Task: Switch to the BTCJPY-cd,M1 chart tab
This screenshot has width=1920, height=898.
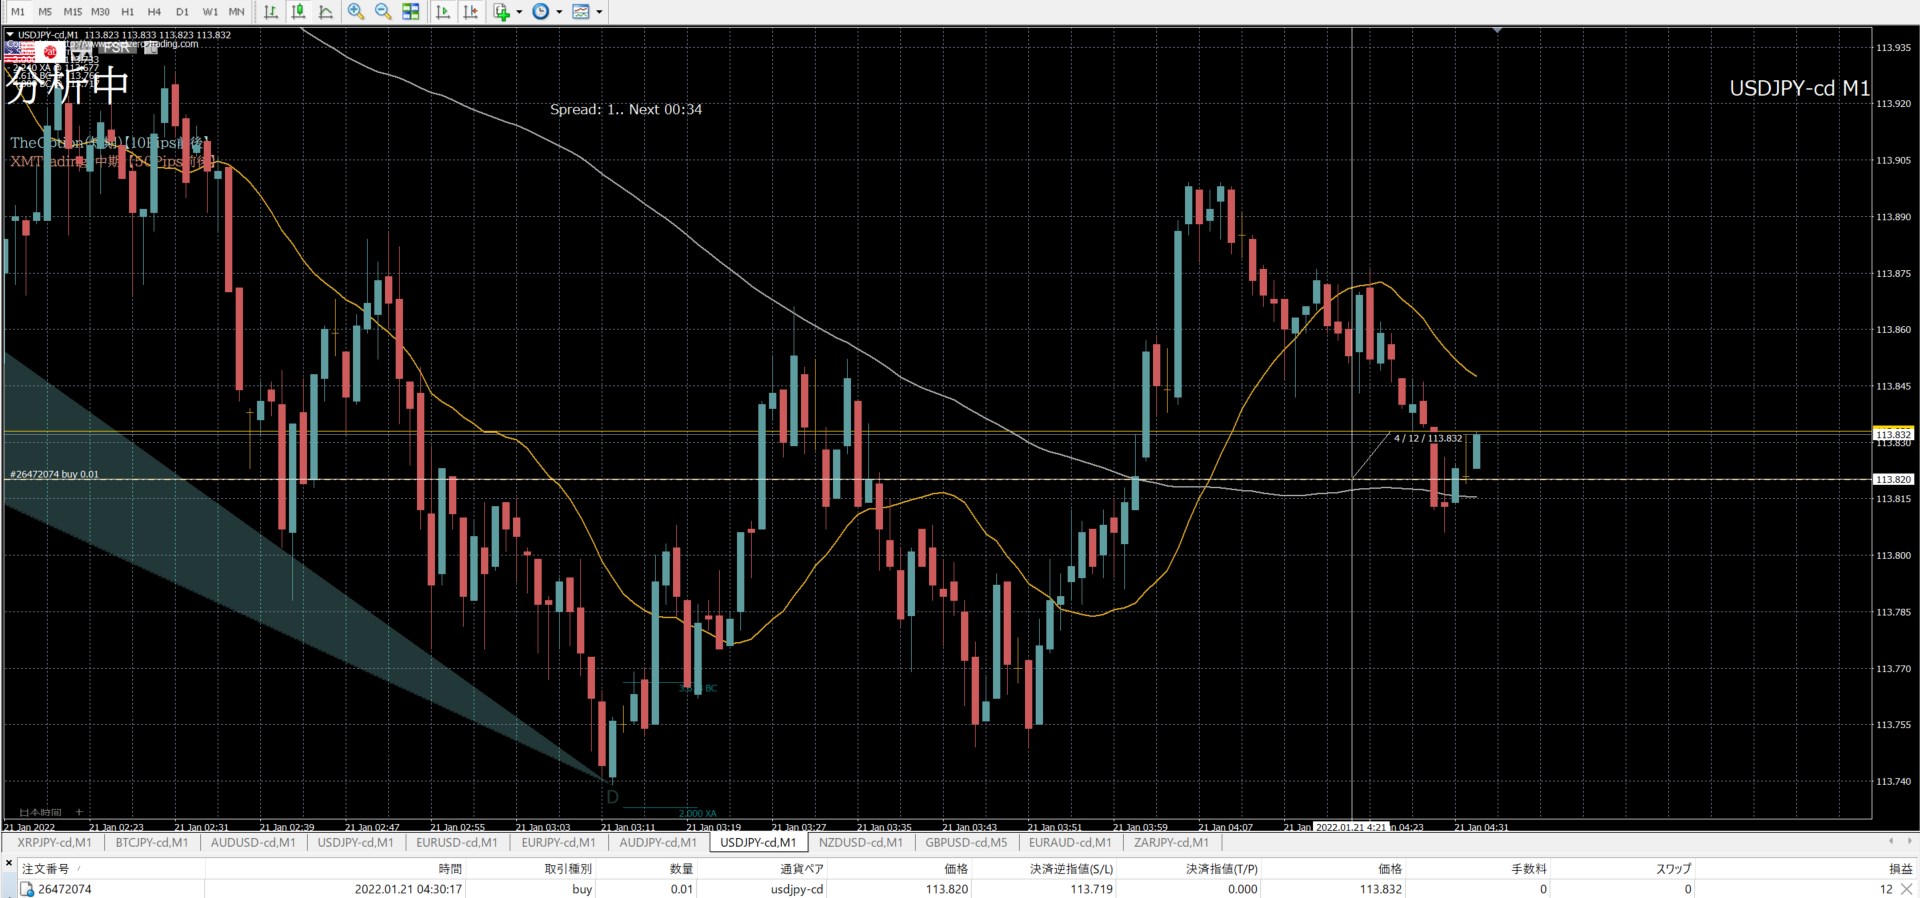Action: [152, 842]
